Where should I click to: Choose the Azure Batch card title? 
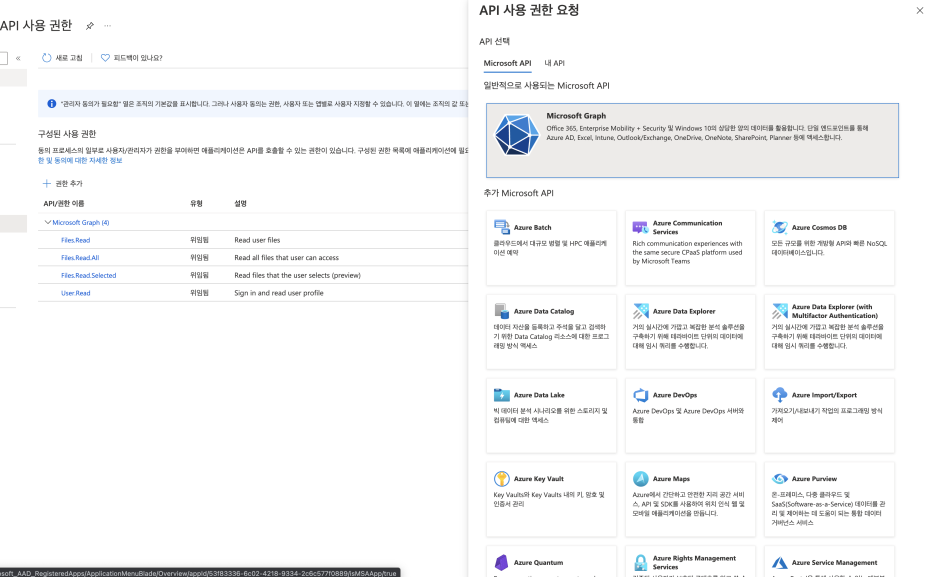point(532,227)
